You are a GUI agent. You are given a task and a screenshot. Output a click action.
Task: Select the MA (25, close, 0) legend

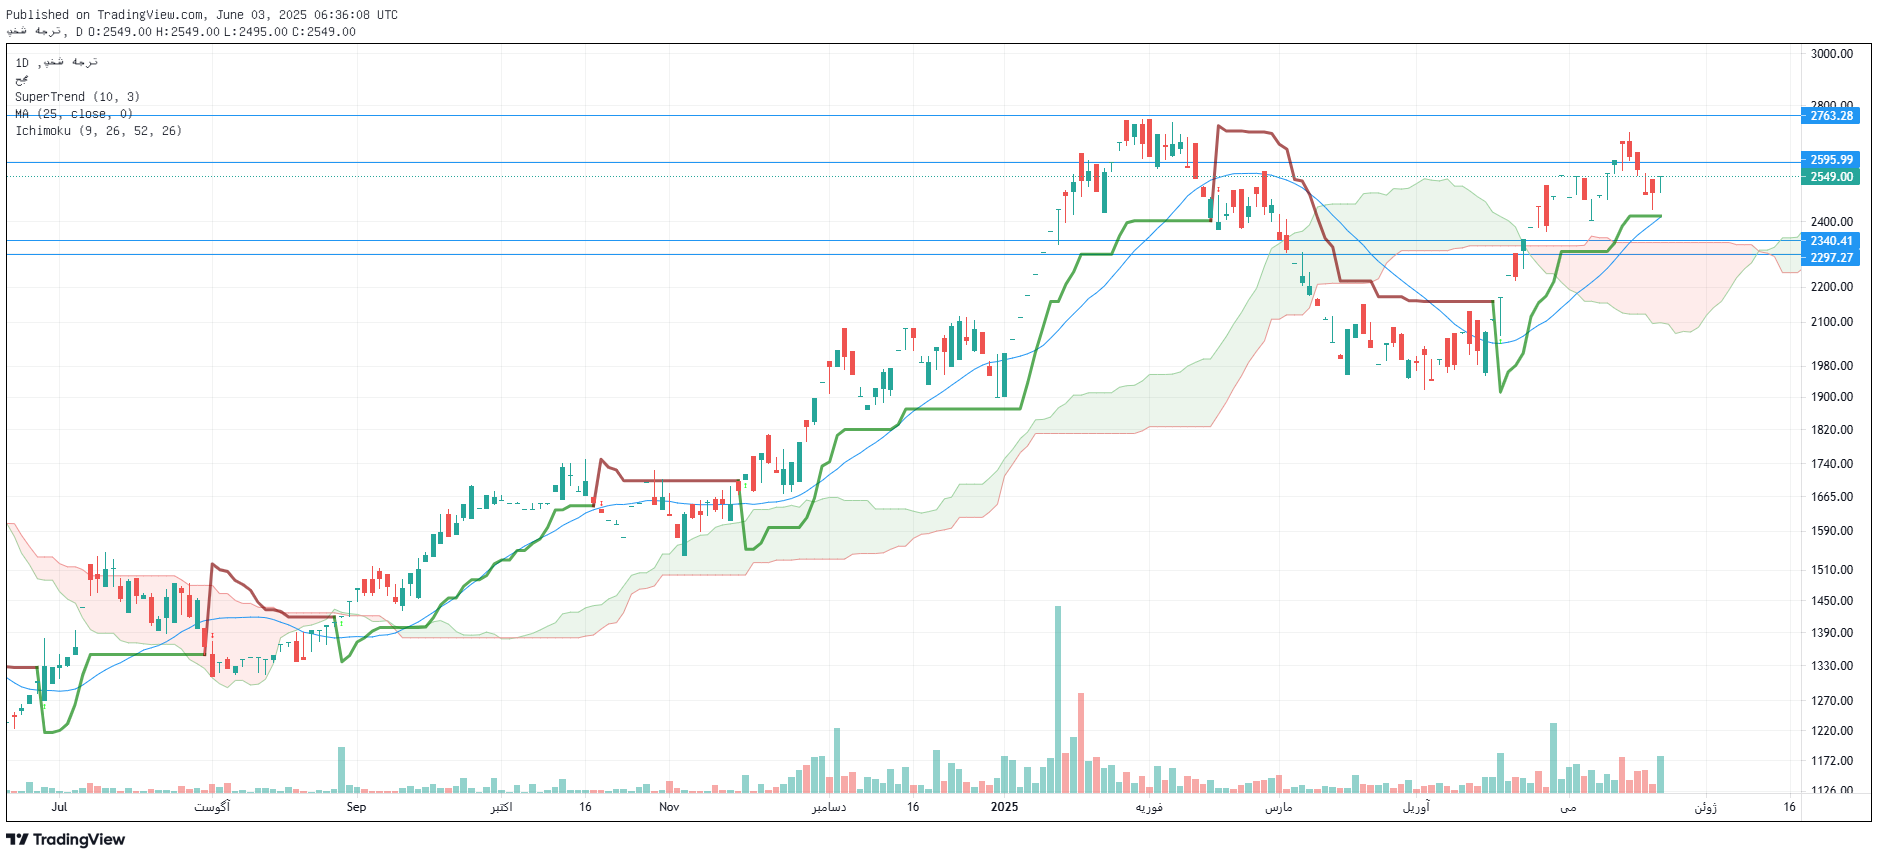click(x=74, y=114)
